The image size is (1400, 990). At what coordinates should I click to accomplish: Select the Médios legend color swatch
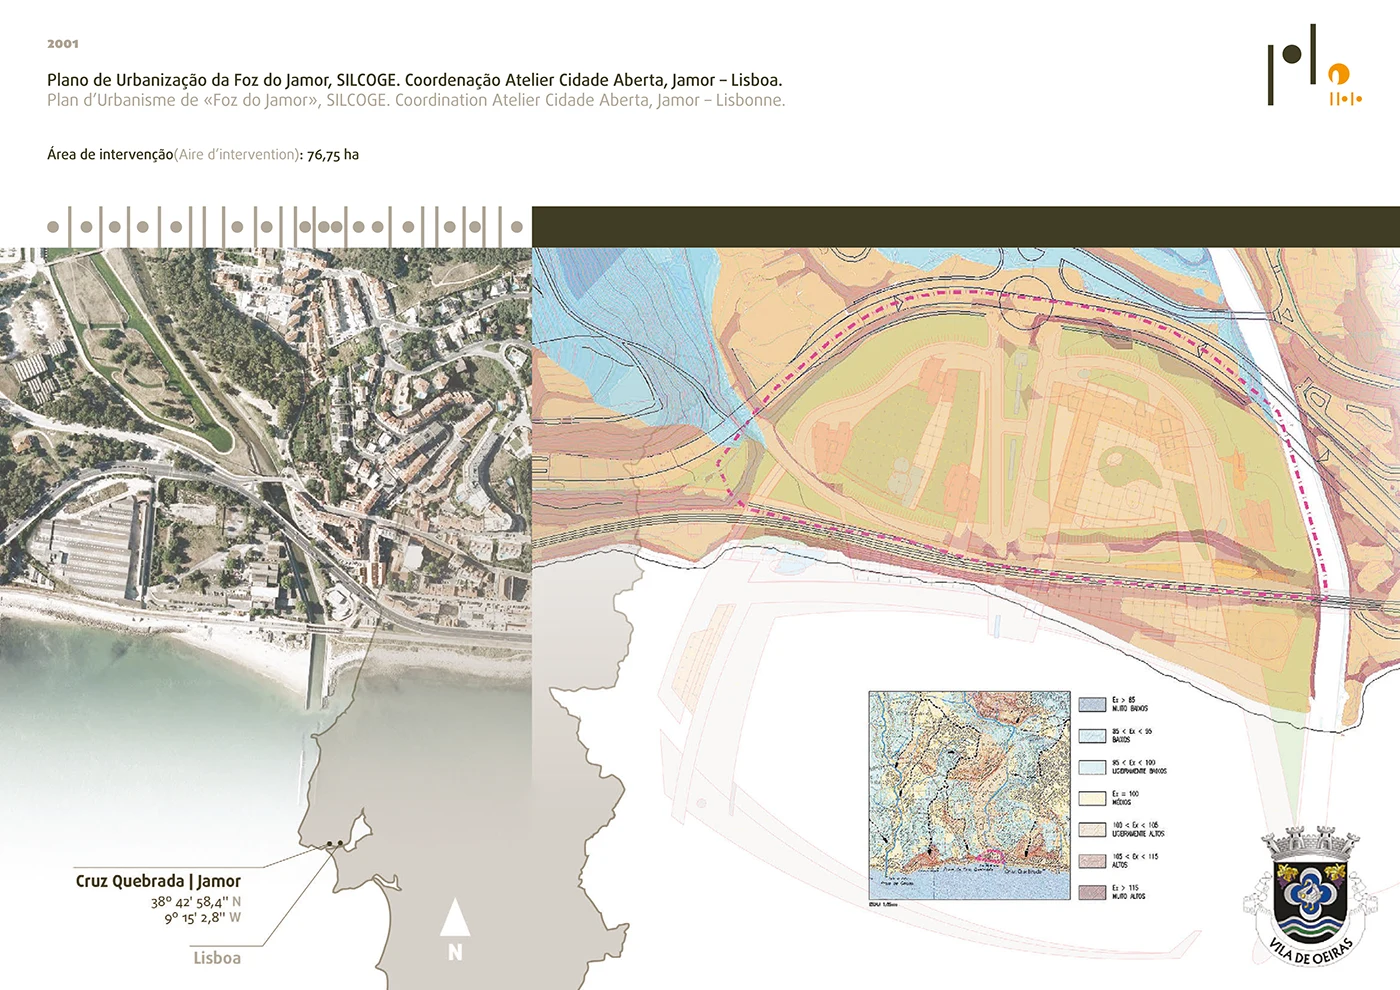[x=1092, y=798]
